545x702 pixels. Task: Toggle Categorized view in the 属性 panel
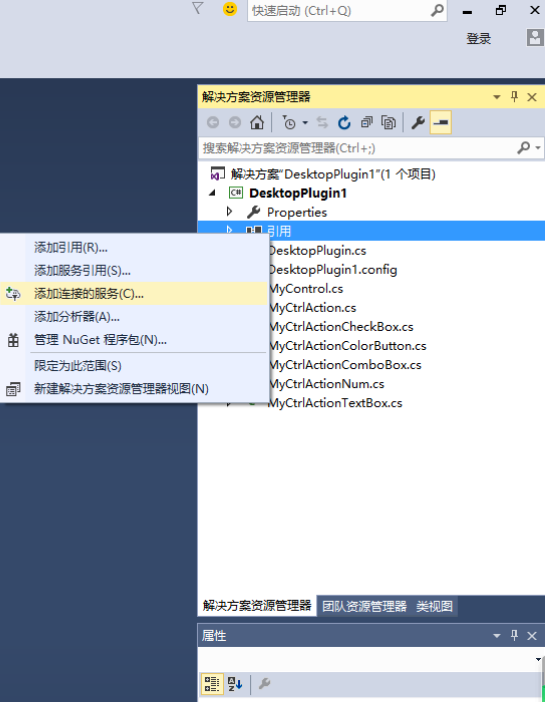tap(212, 684)
